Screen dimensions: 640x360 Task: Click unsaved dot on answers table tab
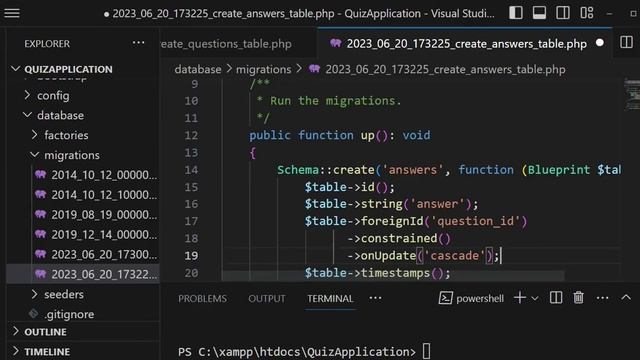[600, 43]
